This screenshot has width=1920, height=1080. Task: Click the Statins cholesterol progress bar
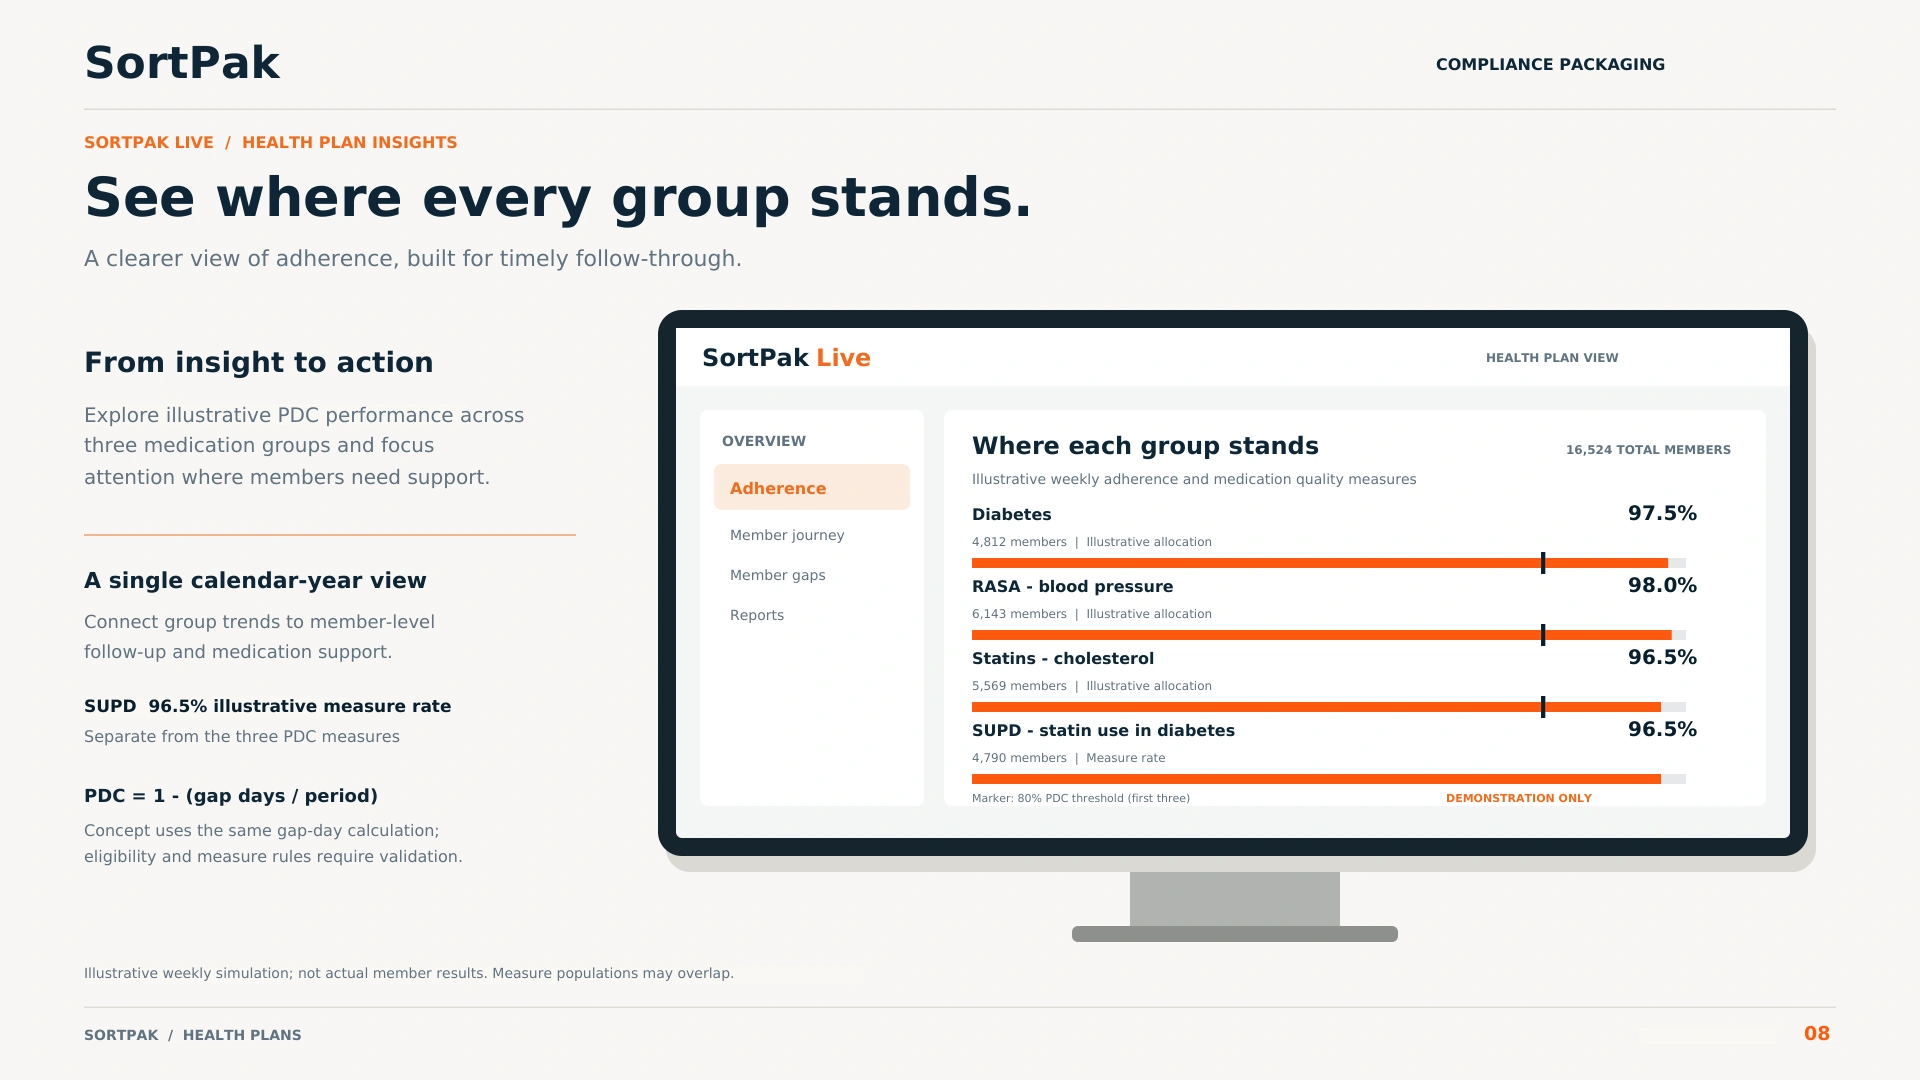pos(1329,707)
